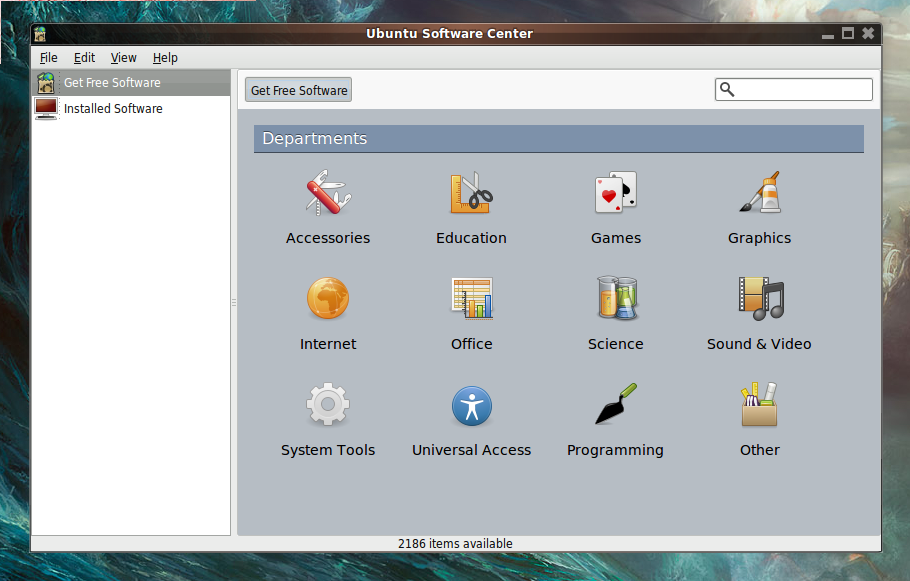Maximize the Ubuntu Software Center window
The height and width of the screenshot is (581, 910).
pos(848,34)
